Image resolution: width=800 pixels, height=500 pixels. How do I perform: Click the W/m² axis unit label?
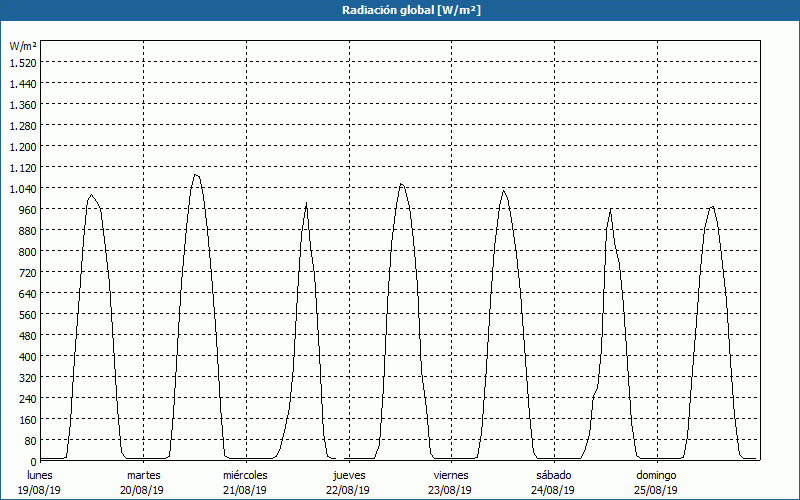[23, 46]
